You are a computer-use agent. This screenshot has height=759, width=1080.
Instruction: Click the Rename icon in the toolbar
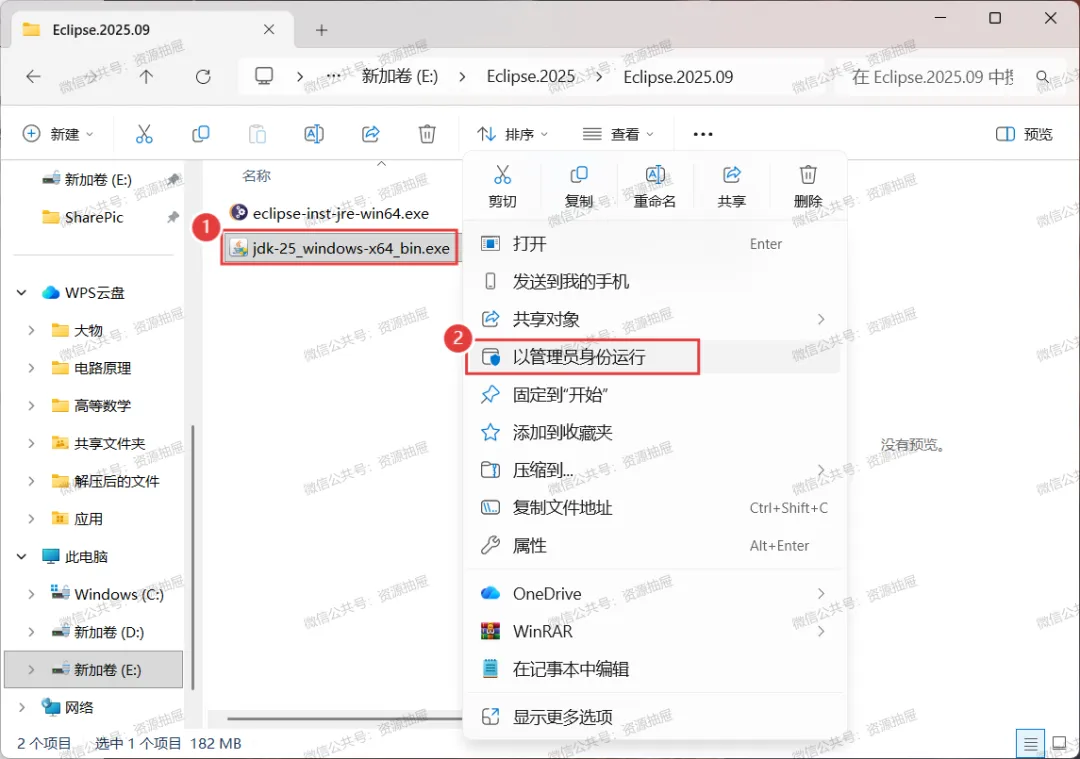pyautogui.click(x=314, y=134)
